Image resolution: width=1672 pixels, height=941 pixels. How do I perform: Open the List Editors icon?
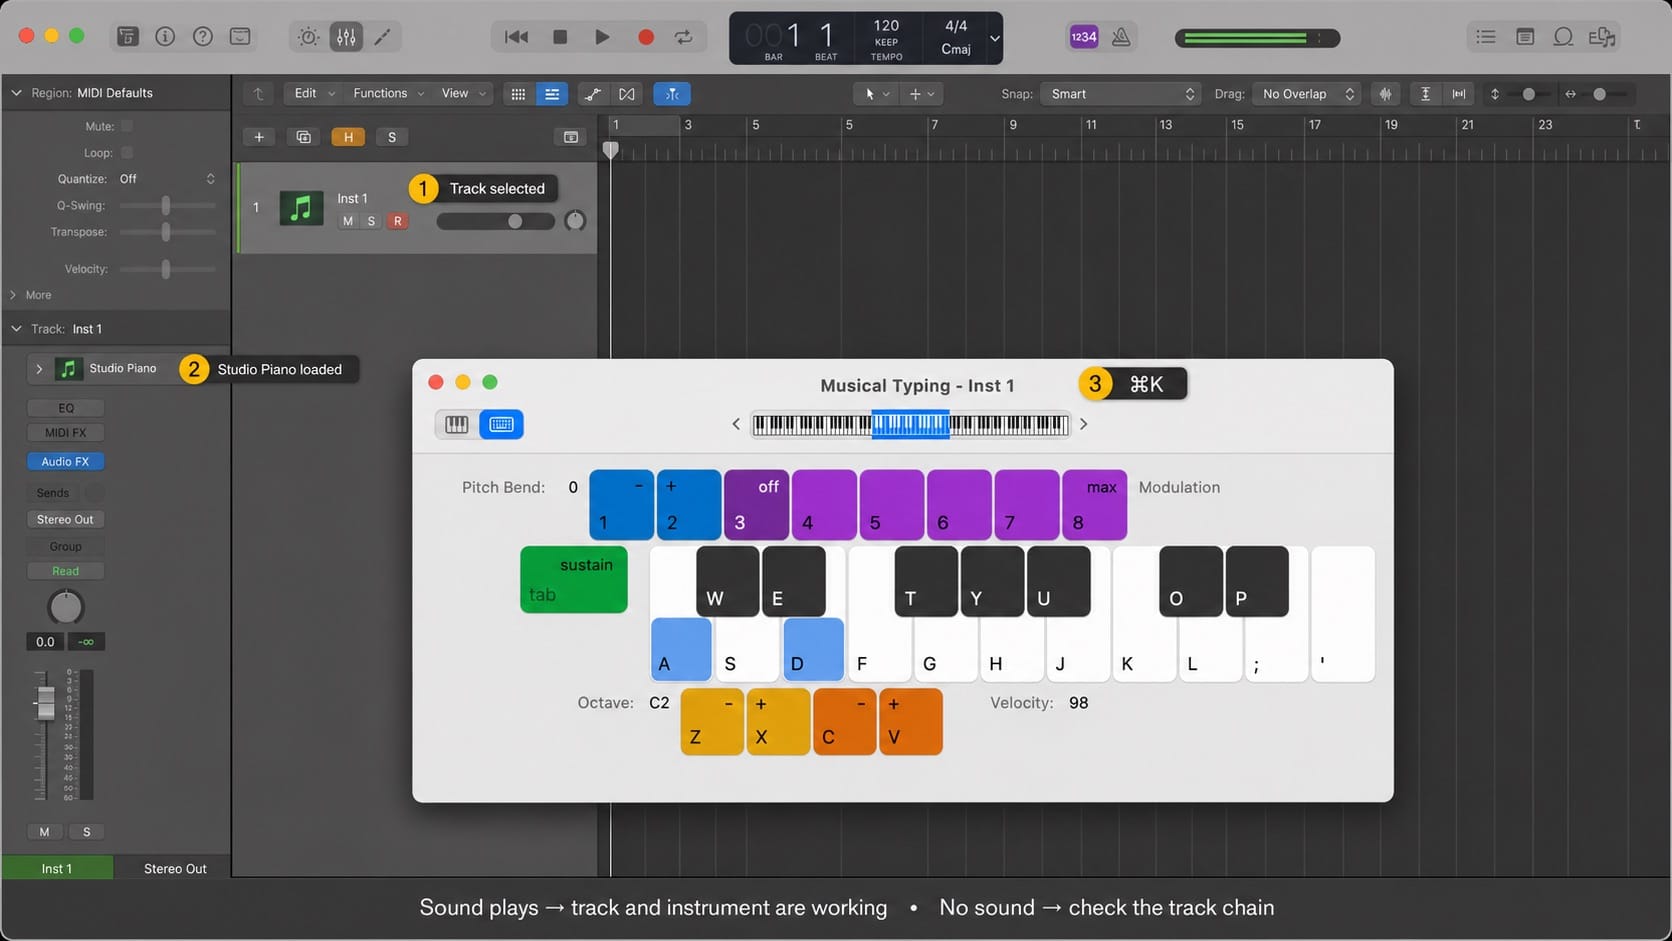(1486, 37)
